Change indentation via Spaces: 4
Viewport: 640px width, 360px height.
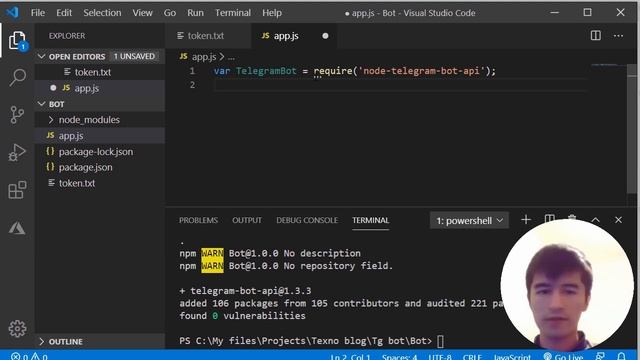click(400, 357)
